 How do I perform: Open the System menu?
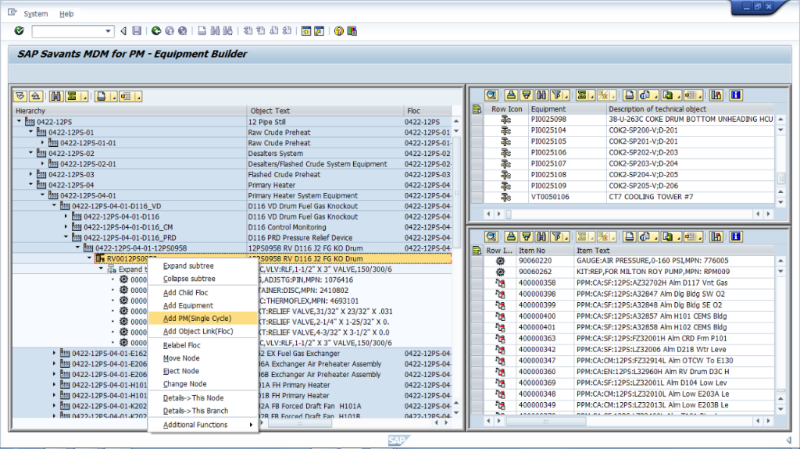[x=36, y=14]
